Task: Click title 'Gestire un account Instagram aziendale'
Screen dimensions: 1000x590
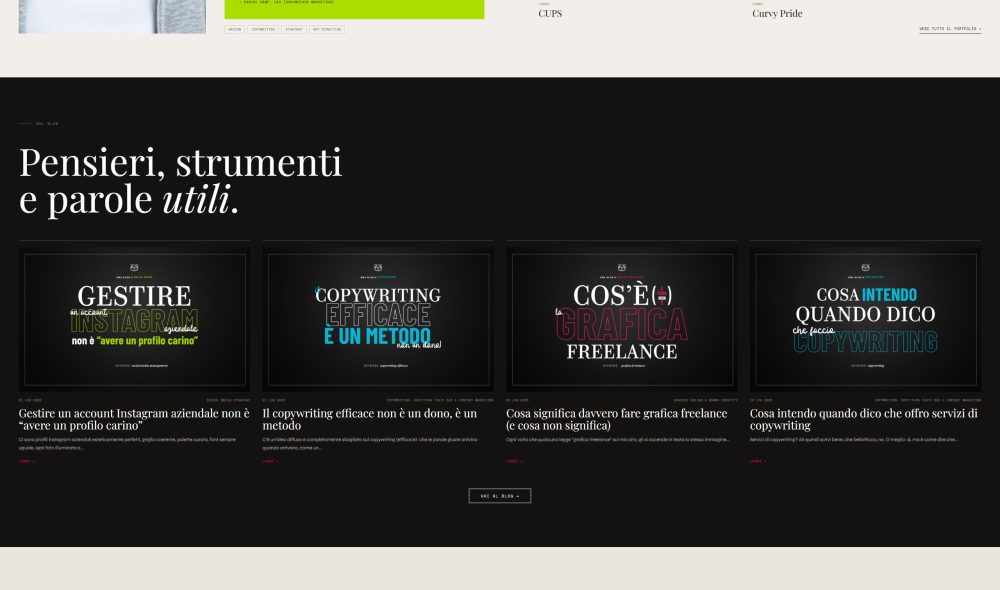Action: [134, 419]
